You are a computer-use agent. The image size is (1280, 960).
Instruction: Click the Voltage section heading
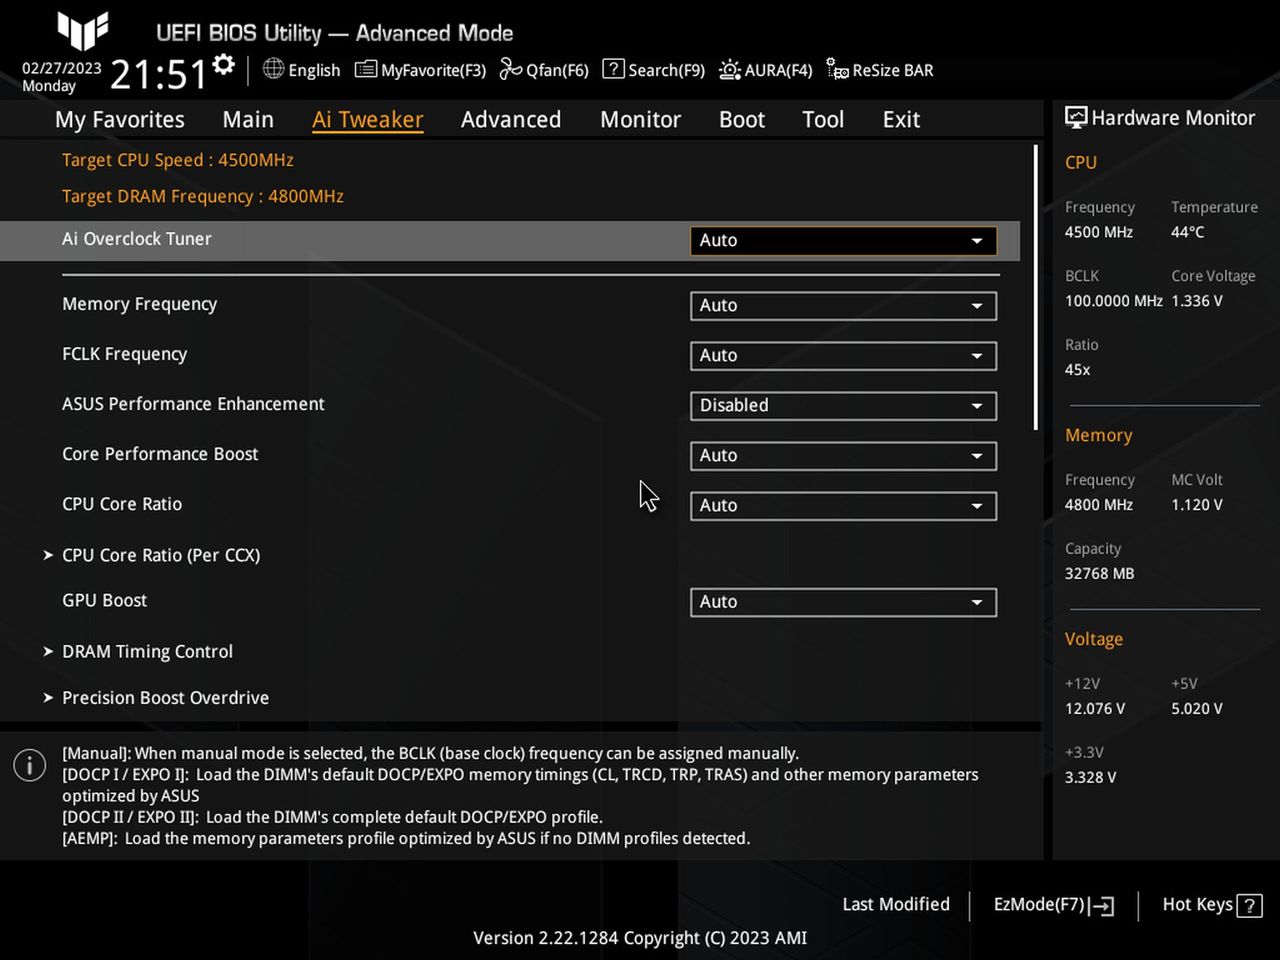point(1094,639)
